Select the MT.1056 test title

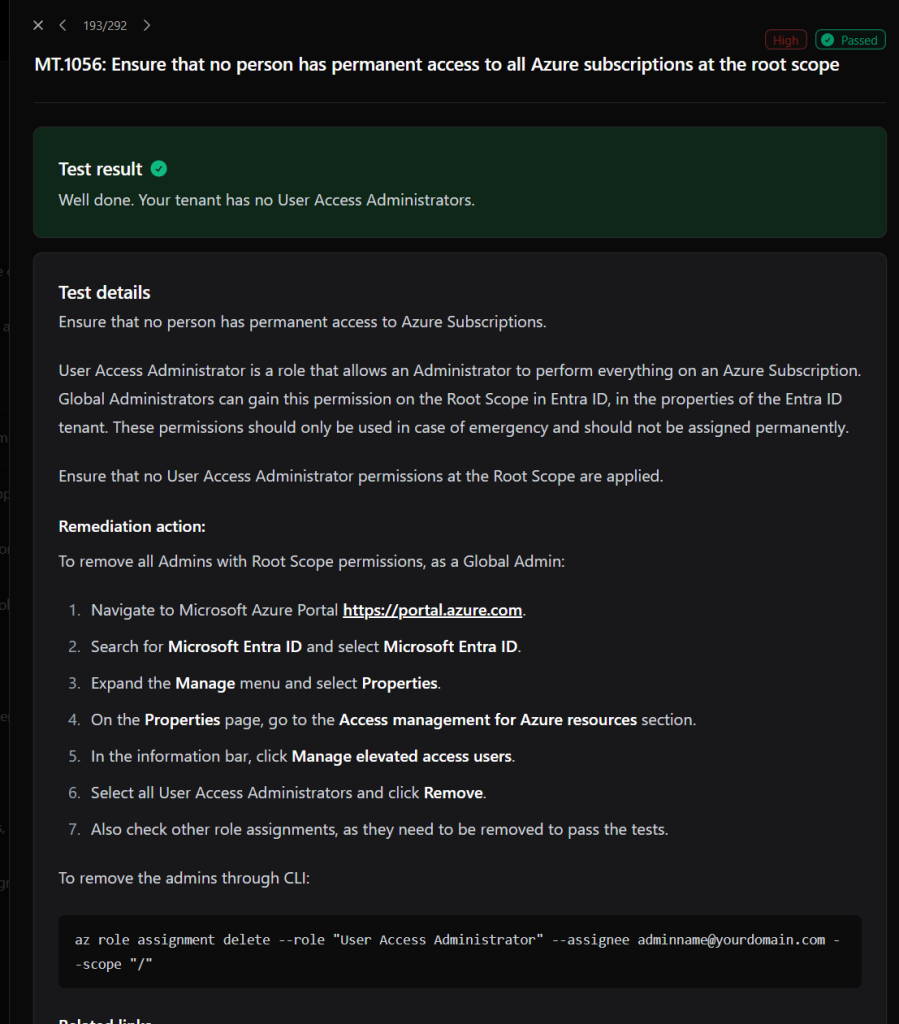pos(437,65)
